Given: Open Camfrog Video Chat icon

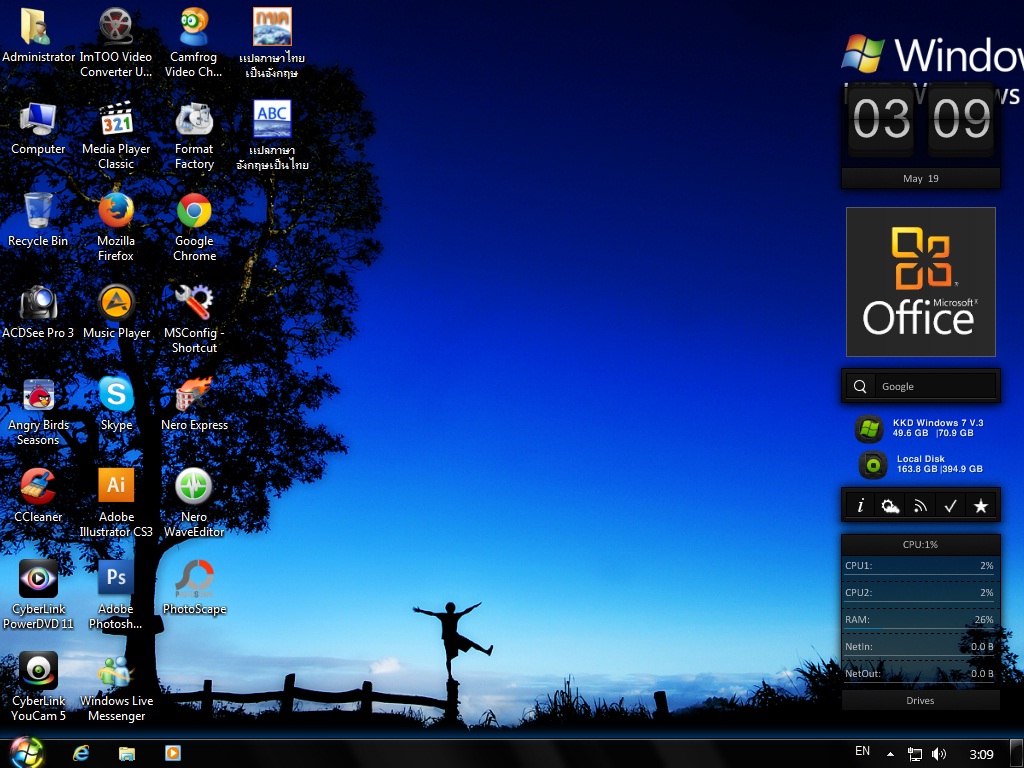Looking at the screenshot, I should click(x=193, y=27).
